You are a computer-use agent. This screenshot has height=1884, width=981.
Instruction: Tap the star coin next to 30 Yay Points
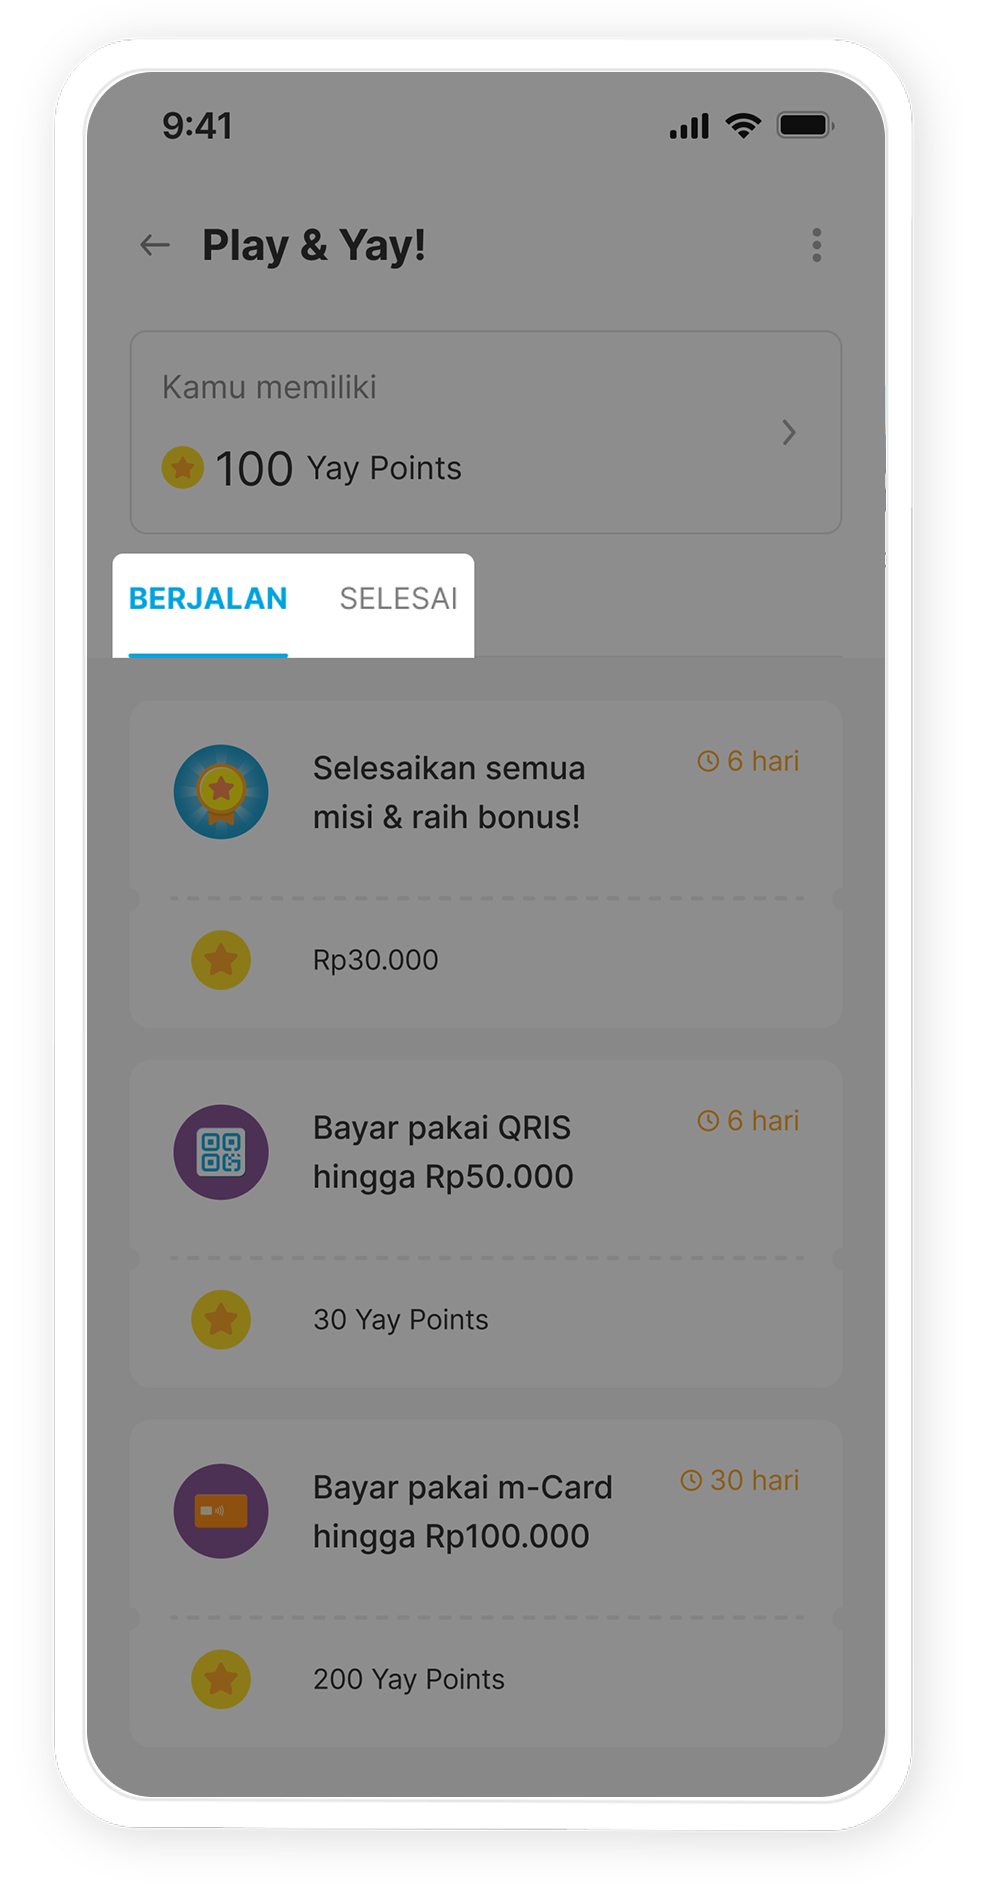221,1320
